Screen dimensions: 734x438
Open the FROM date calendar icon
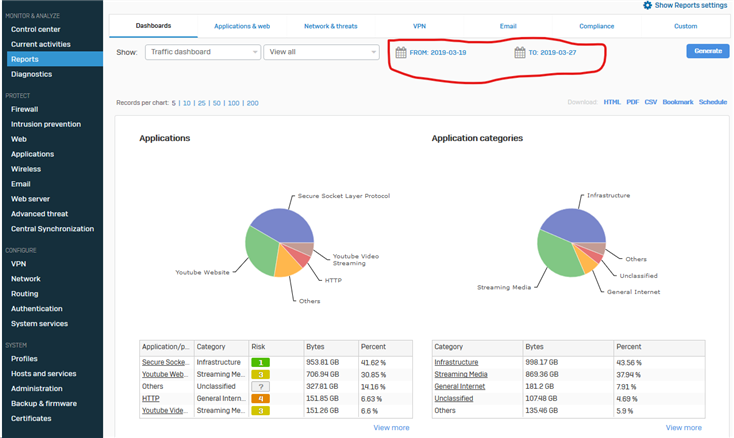tap(401, 52)
